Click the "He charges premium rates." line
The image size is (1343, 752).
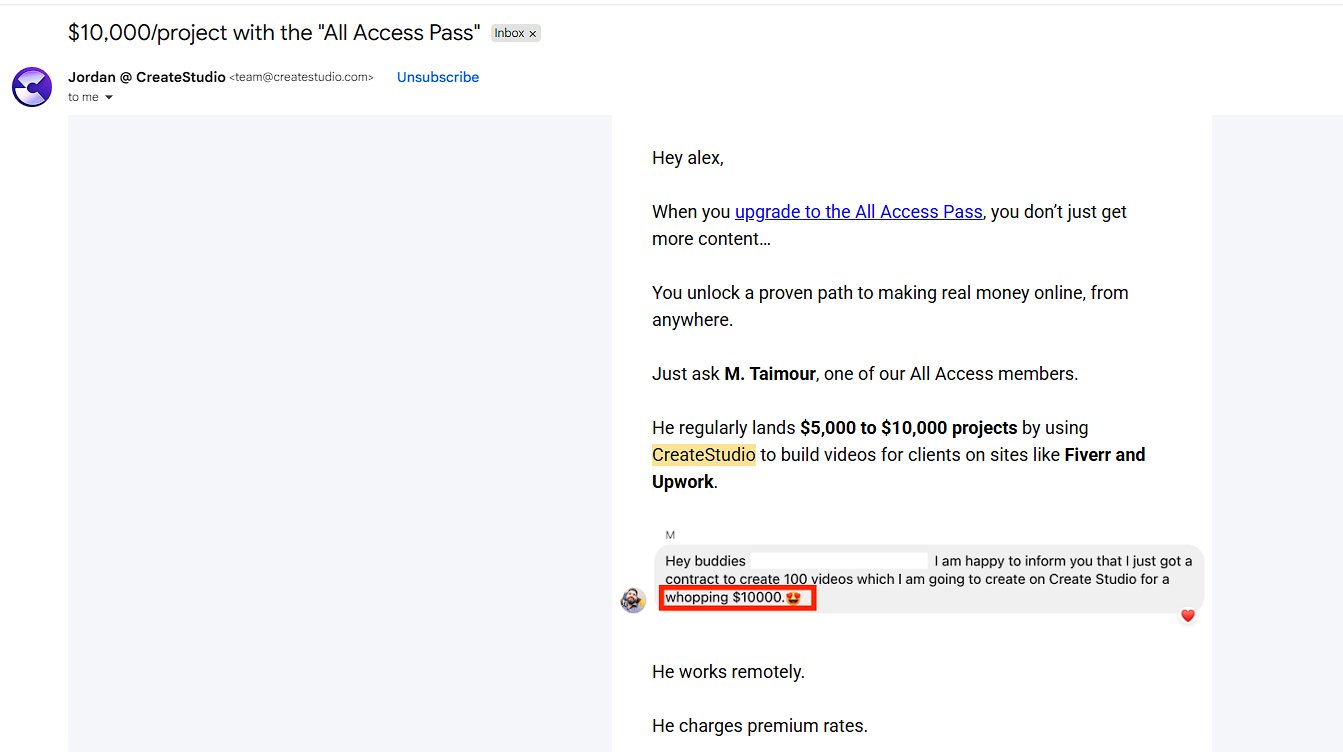760,726
